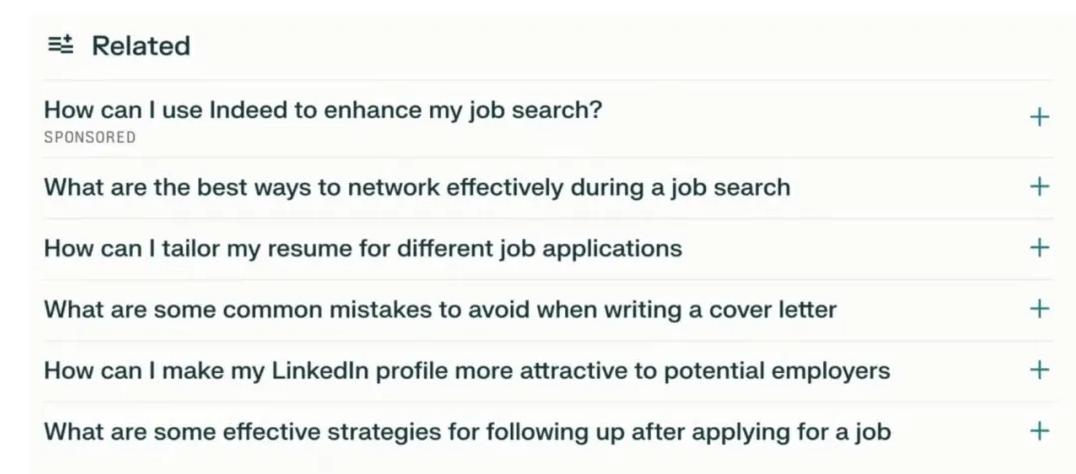Open strategies for following up question

(467, 432)
